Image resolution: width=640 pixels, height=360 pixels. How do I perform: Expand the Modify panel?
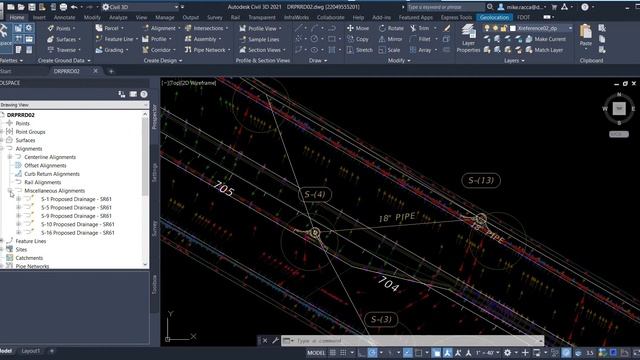coord(399,60)
